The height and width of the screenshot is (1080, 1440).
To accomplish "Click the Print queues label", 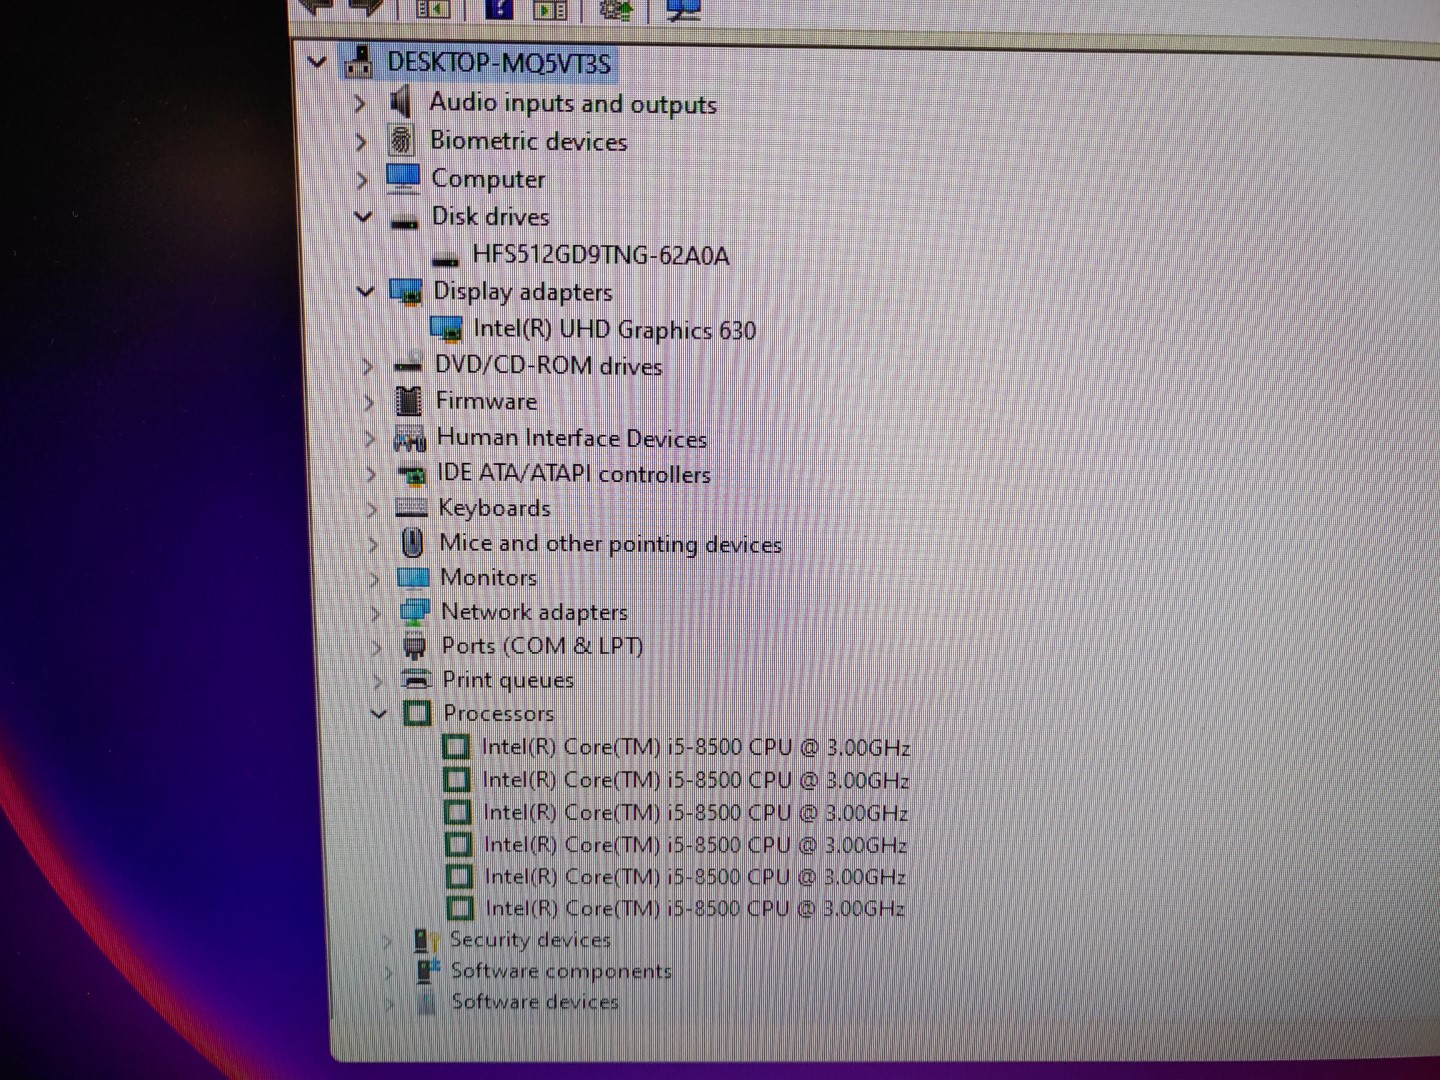I will click(508, 680).
